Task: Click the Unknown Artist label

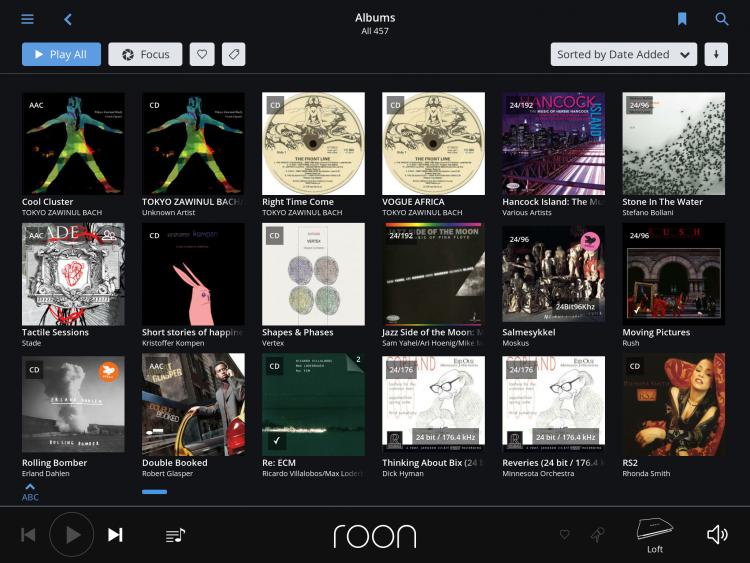Action: pos(168,212)
